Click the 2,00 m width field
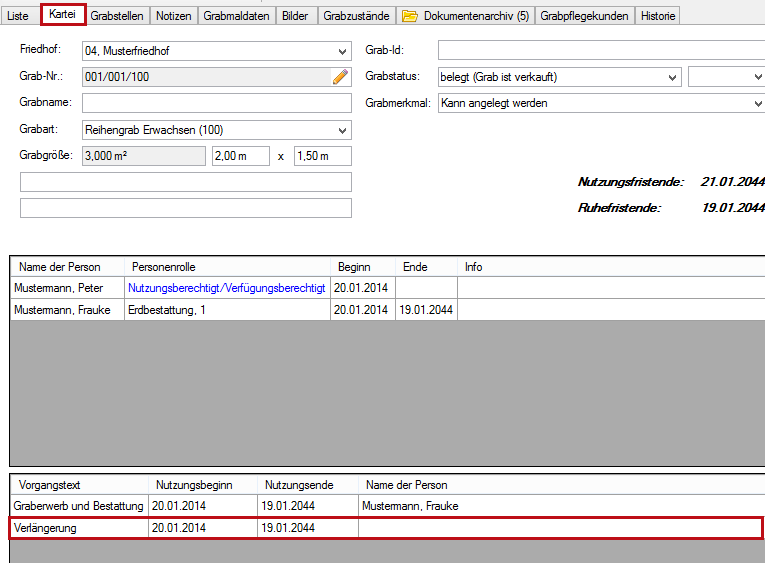This screenshot has height=563, width=765. click(240, 156)
